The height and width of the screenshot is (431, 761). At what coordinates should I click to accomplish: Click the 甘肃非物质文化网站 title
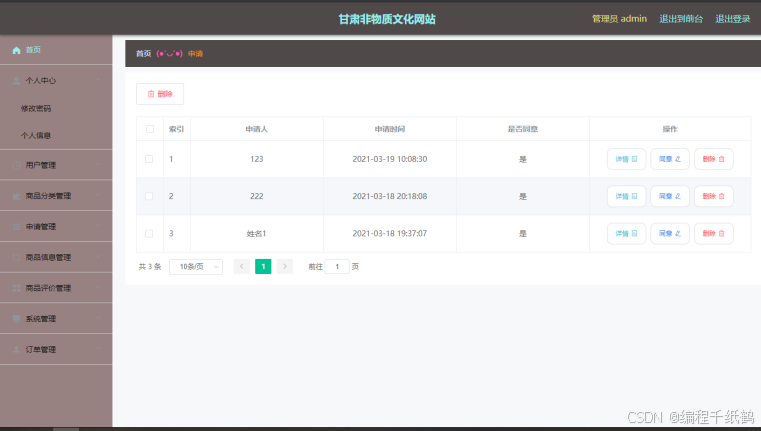[387, 19]
